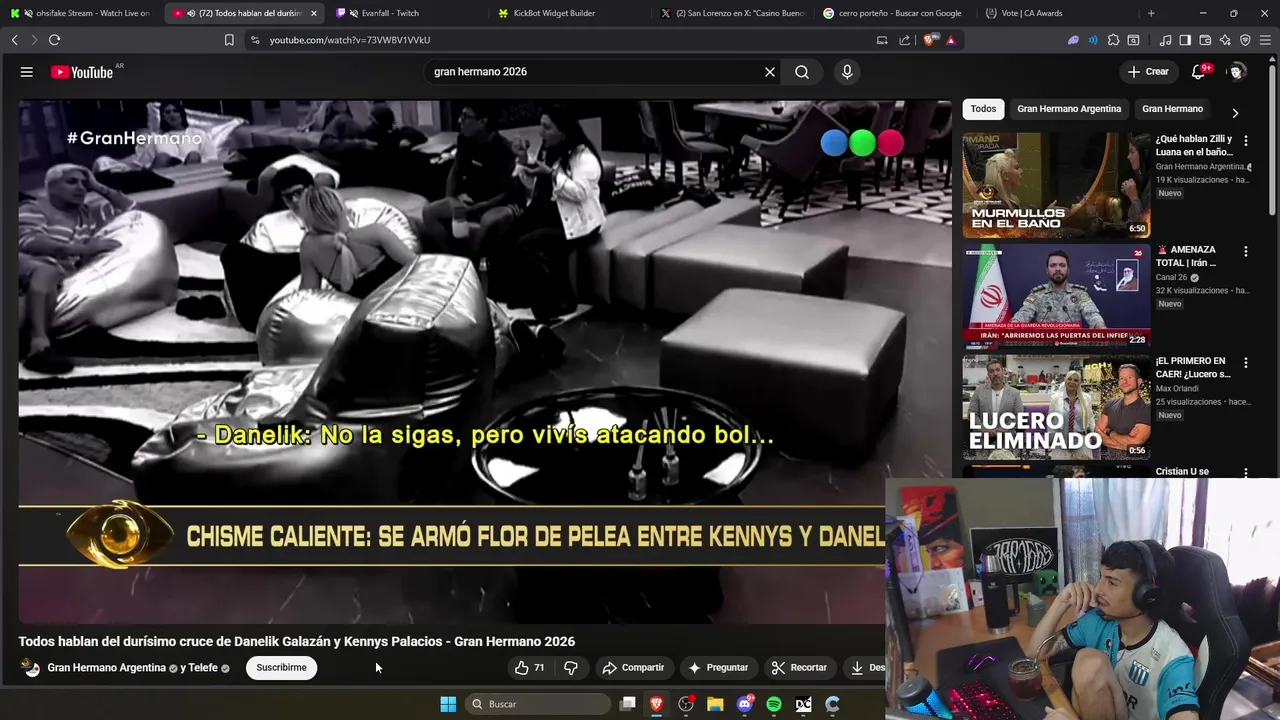
Task: Open Spotify from the taskbar
Action: pos(774,704)
